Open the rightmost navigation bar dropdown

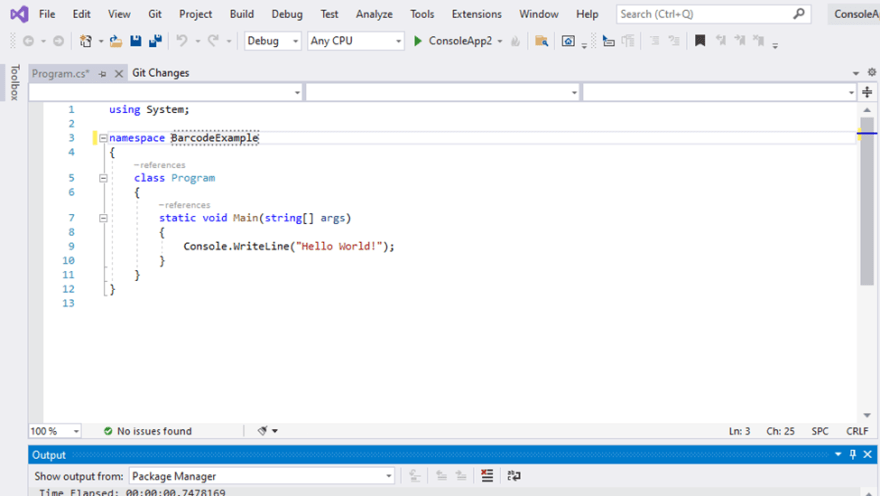point(719,92)
